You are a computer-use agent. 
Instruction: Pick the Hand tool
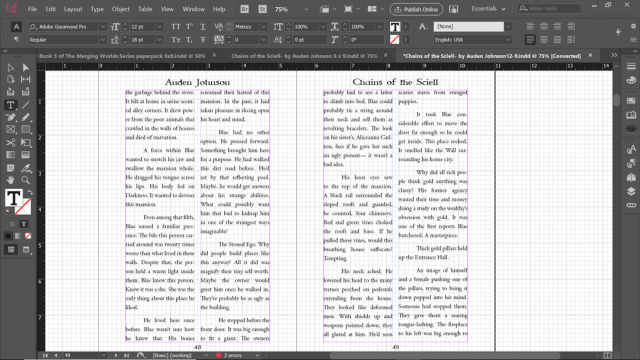pyautogui.click(x=11, y=180)
